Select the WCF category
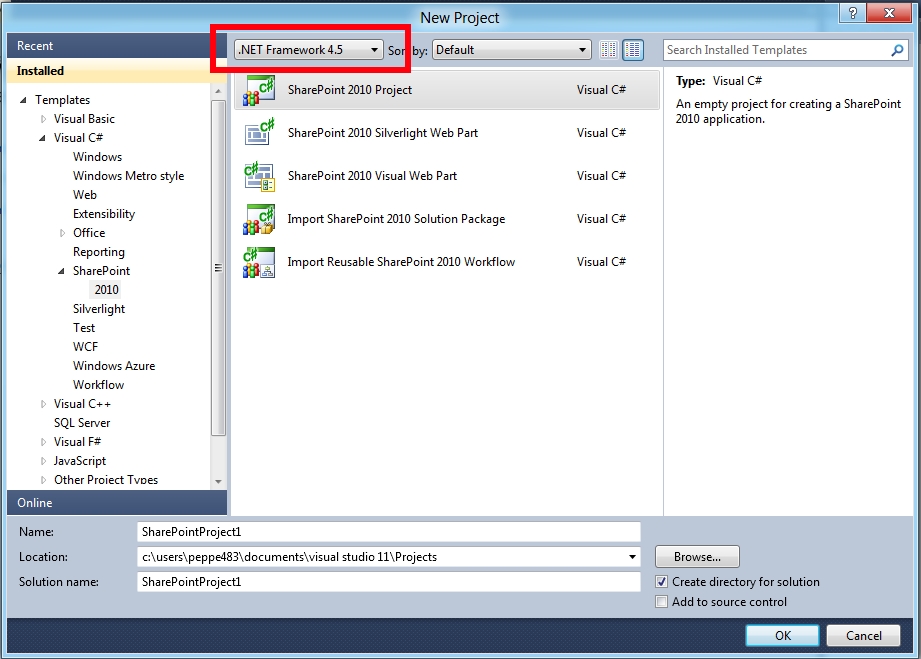921x659 pixels. pyautogui.click(x=85, y=347)
